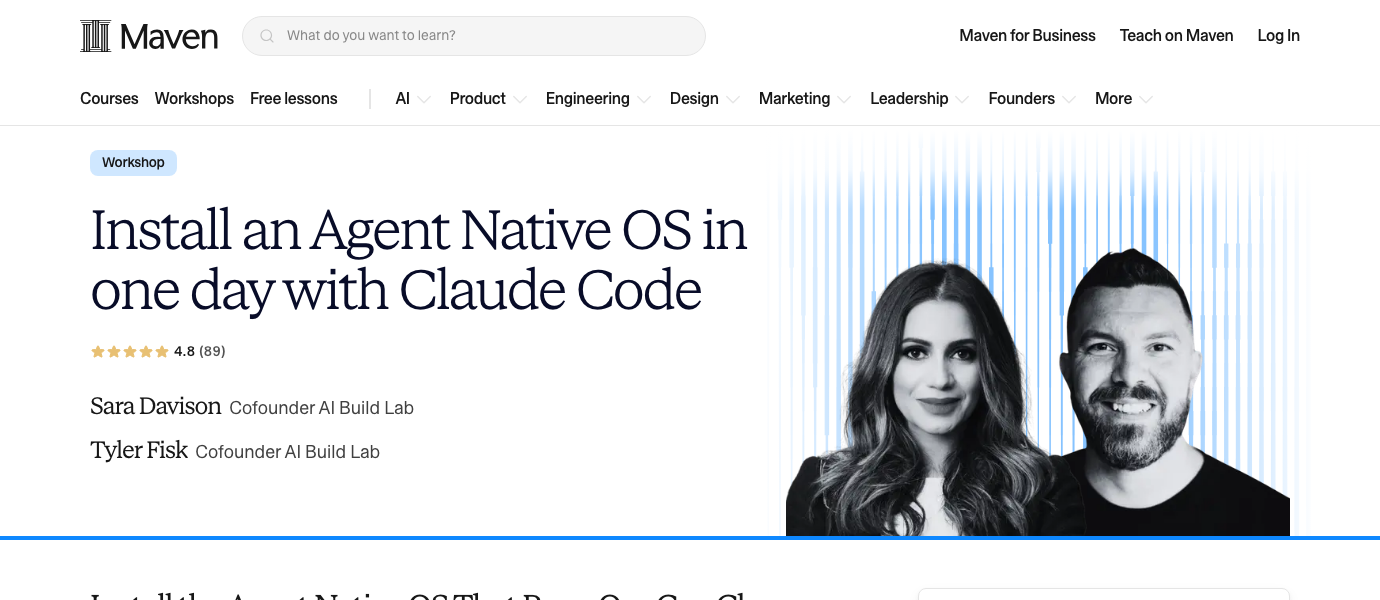The width and height of the screenshot is (1380, 600).
Task: Click the Workshop badge
Action: (133, 163)
